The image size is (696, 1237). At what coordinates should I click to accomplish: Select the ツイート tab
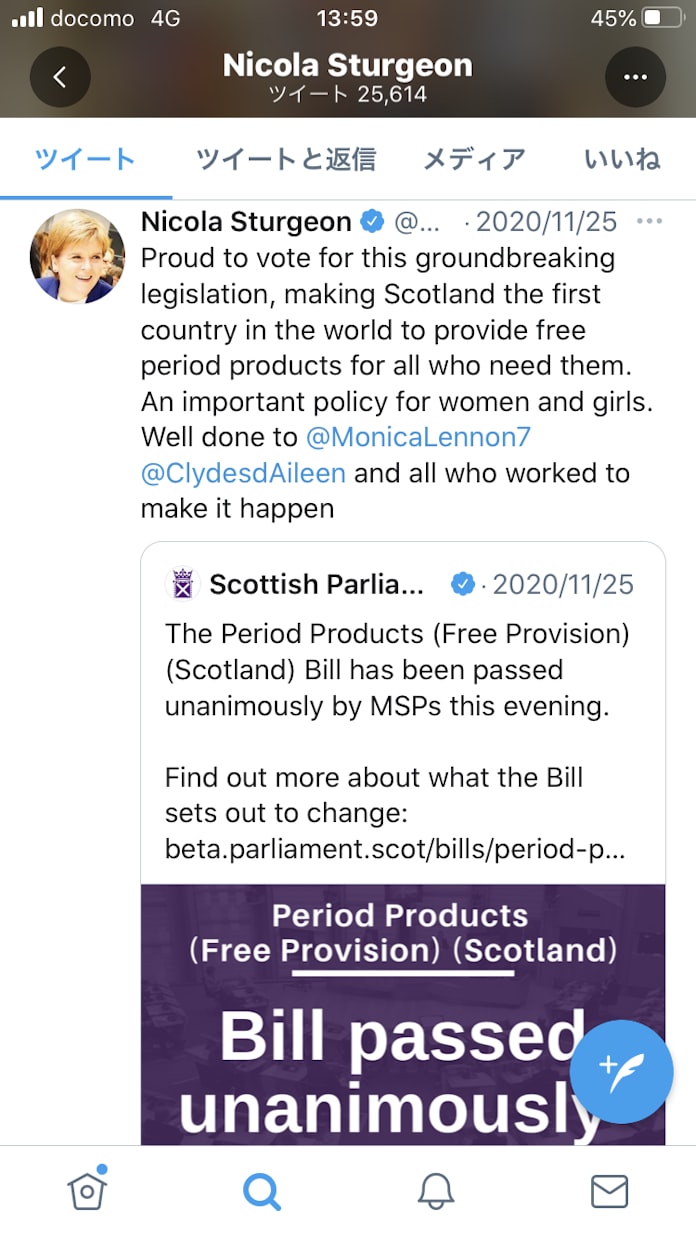[85, 159]
